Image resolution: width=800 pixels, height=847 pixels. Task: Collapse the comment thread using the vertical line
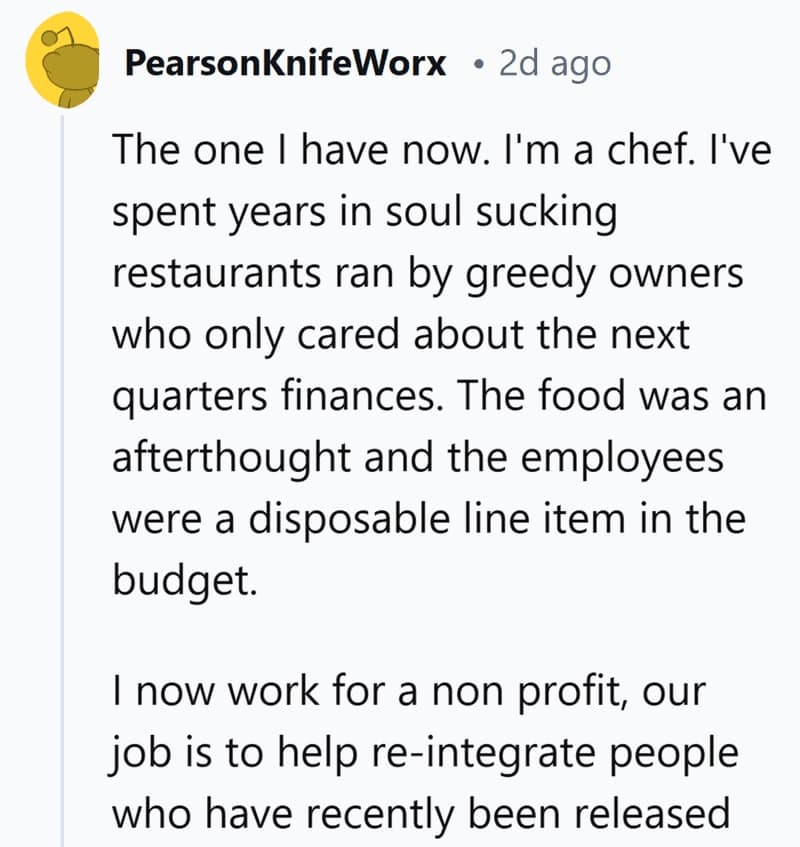coord(64,480)
